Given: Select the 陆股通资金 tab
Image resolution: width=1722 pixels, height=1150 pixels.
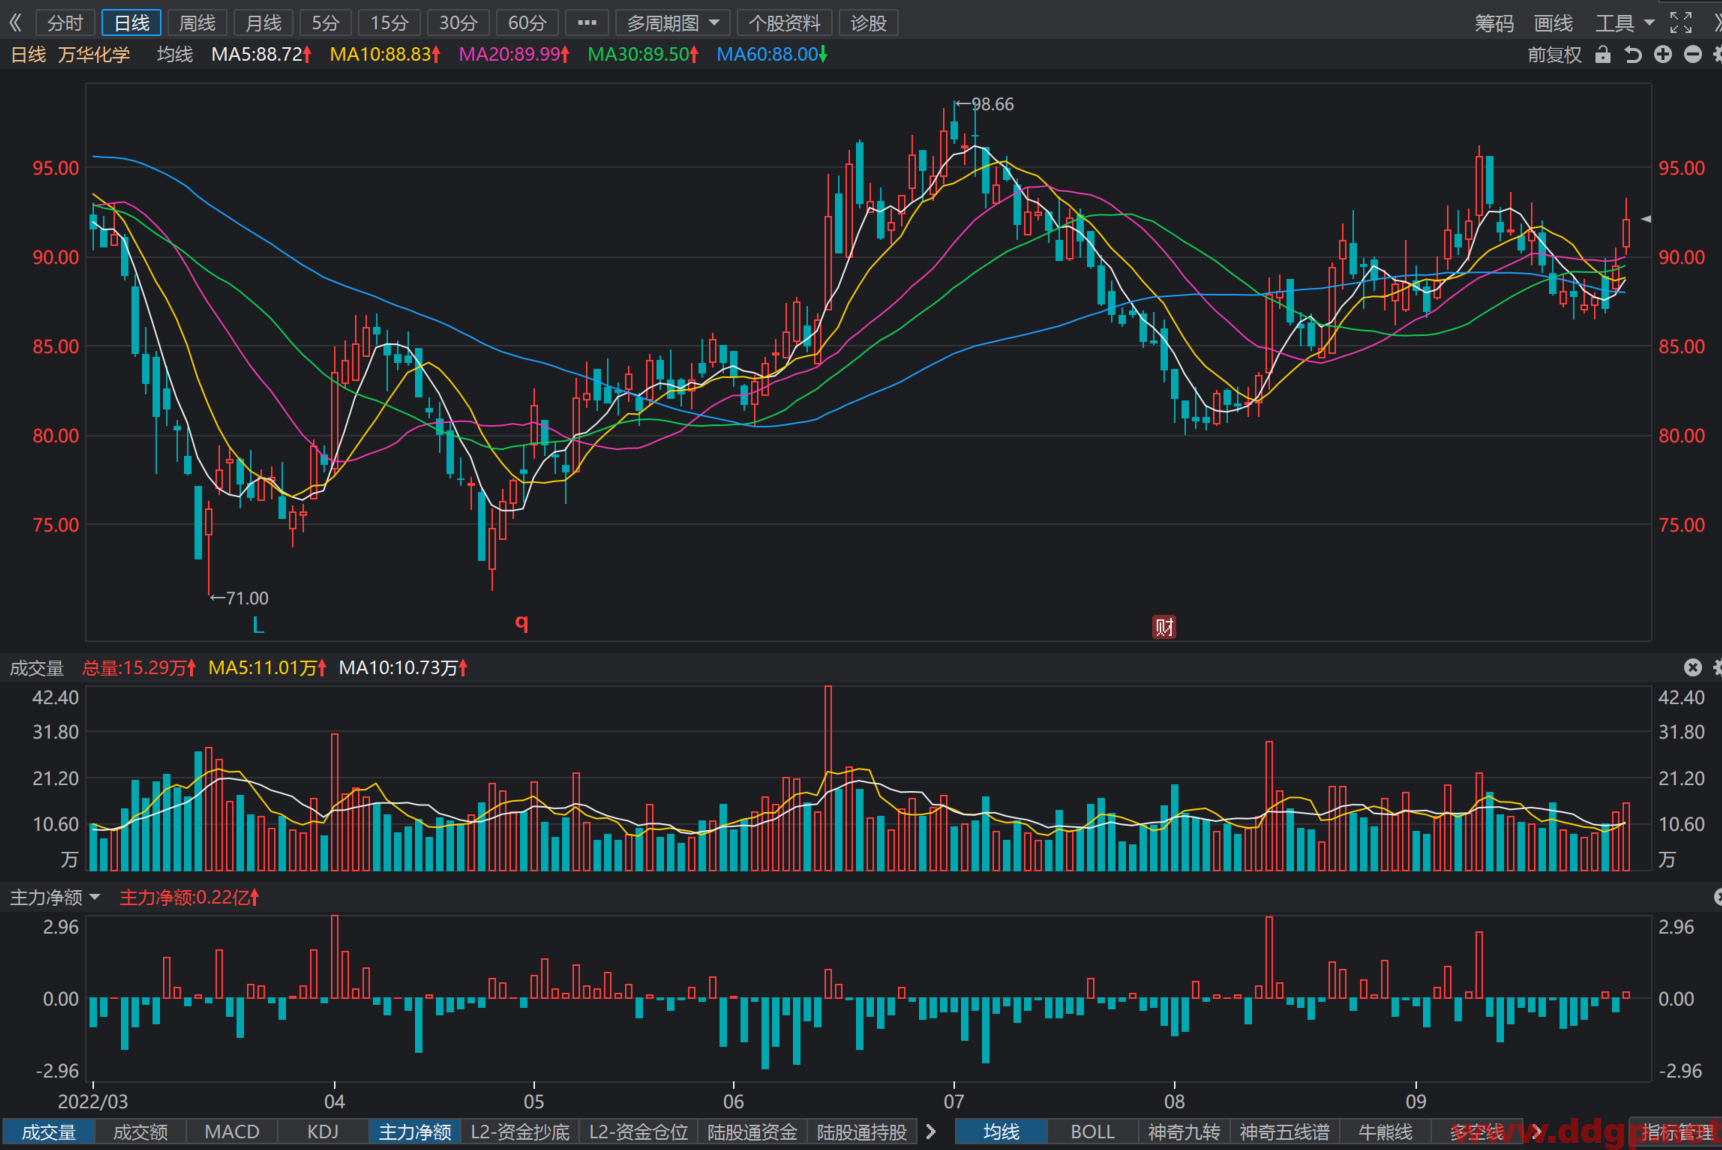Looking at the screenshot, I should coord(752,1132).
